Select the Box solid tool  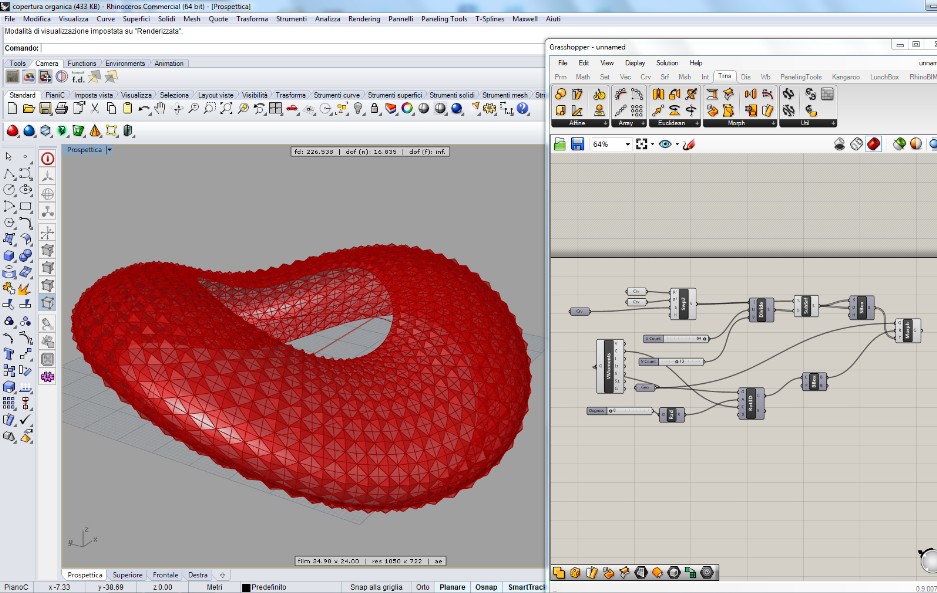click(x=9, y=256)
